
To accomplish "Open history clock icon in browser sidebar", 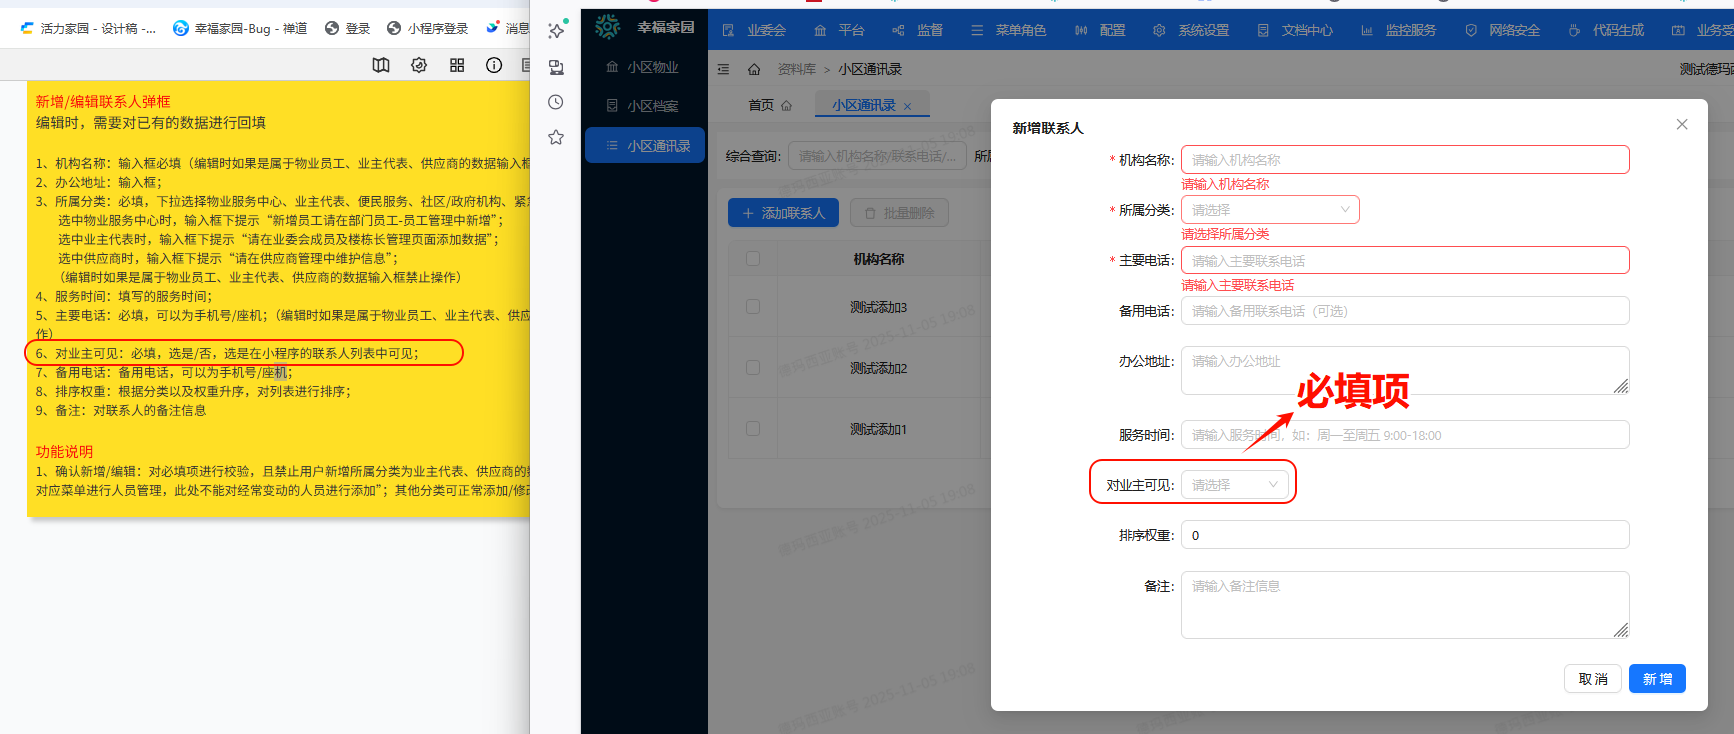I will click(556, 102).
